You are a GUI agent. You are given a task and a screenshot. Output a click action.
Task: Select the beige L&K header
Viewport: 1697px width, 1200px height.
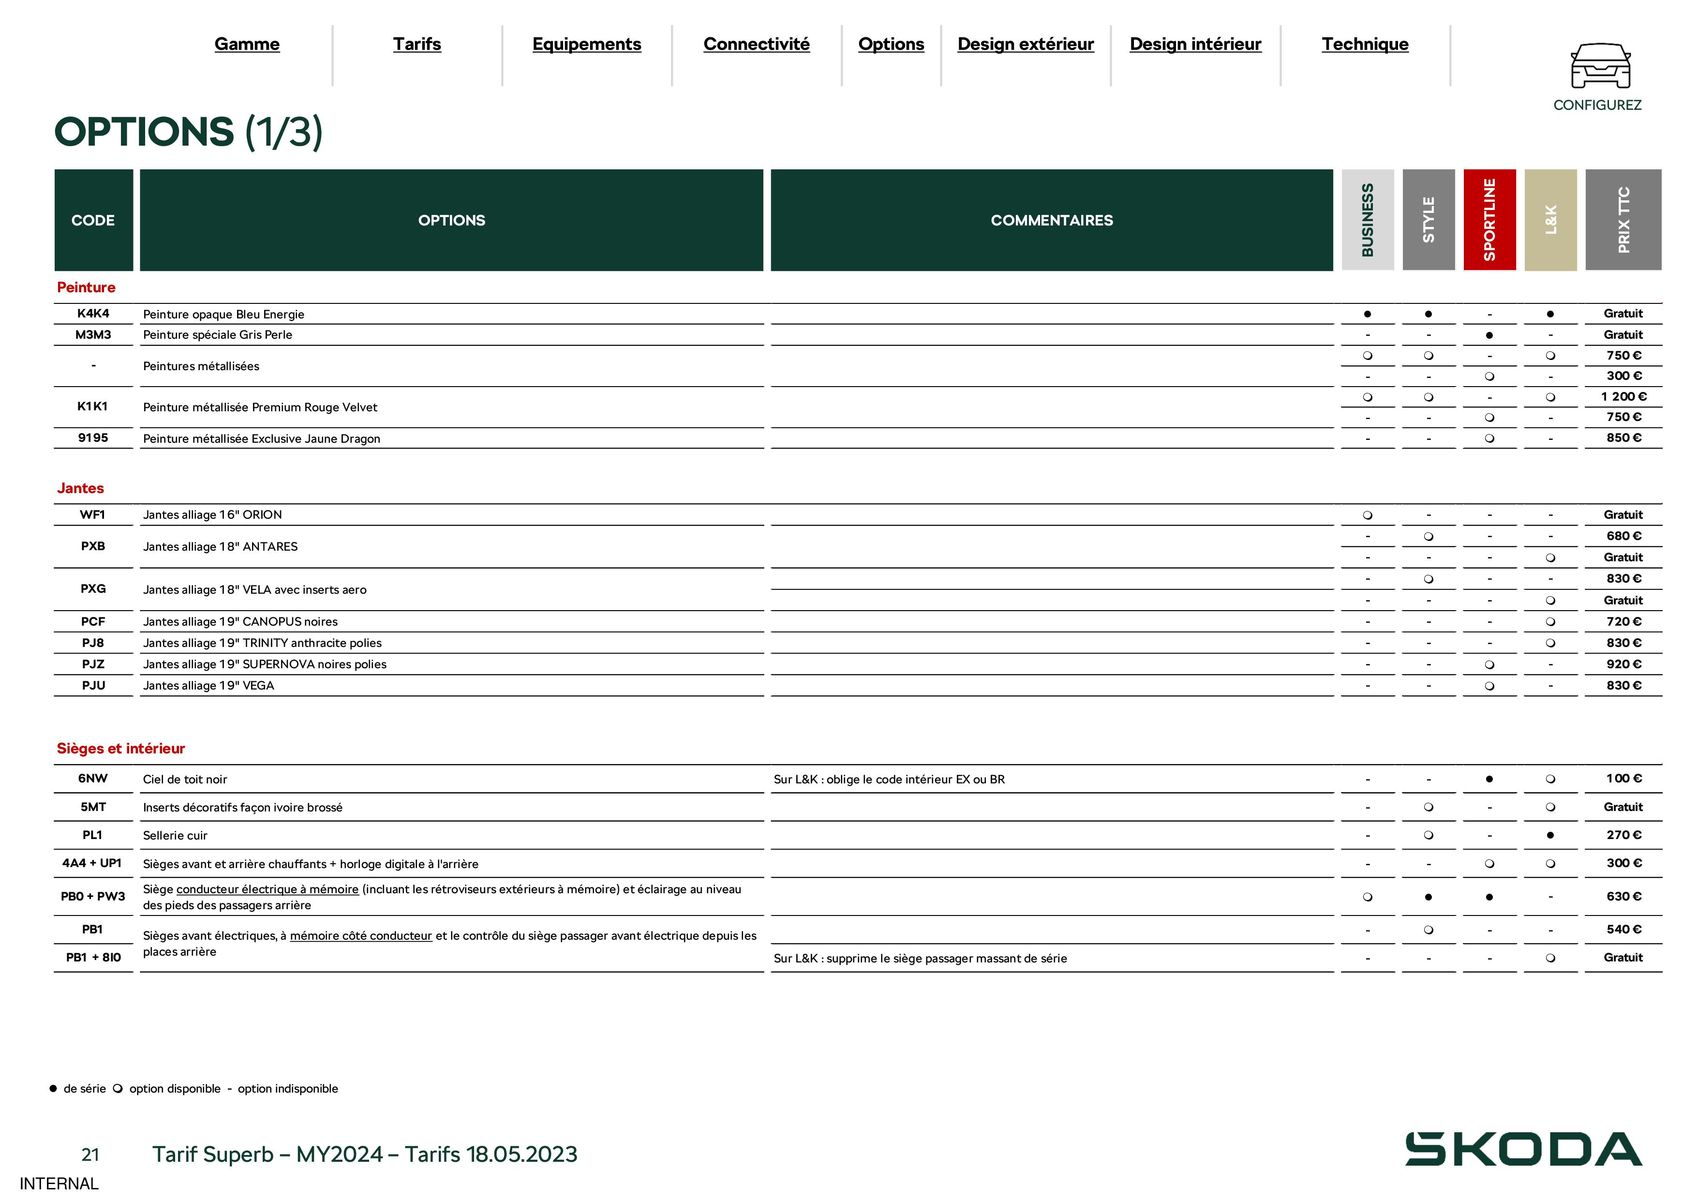pos(1551,220)
